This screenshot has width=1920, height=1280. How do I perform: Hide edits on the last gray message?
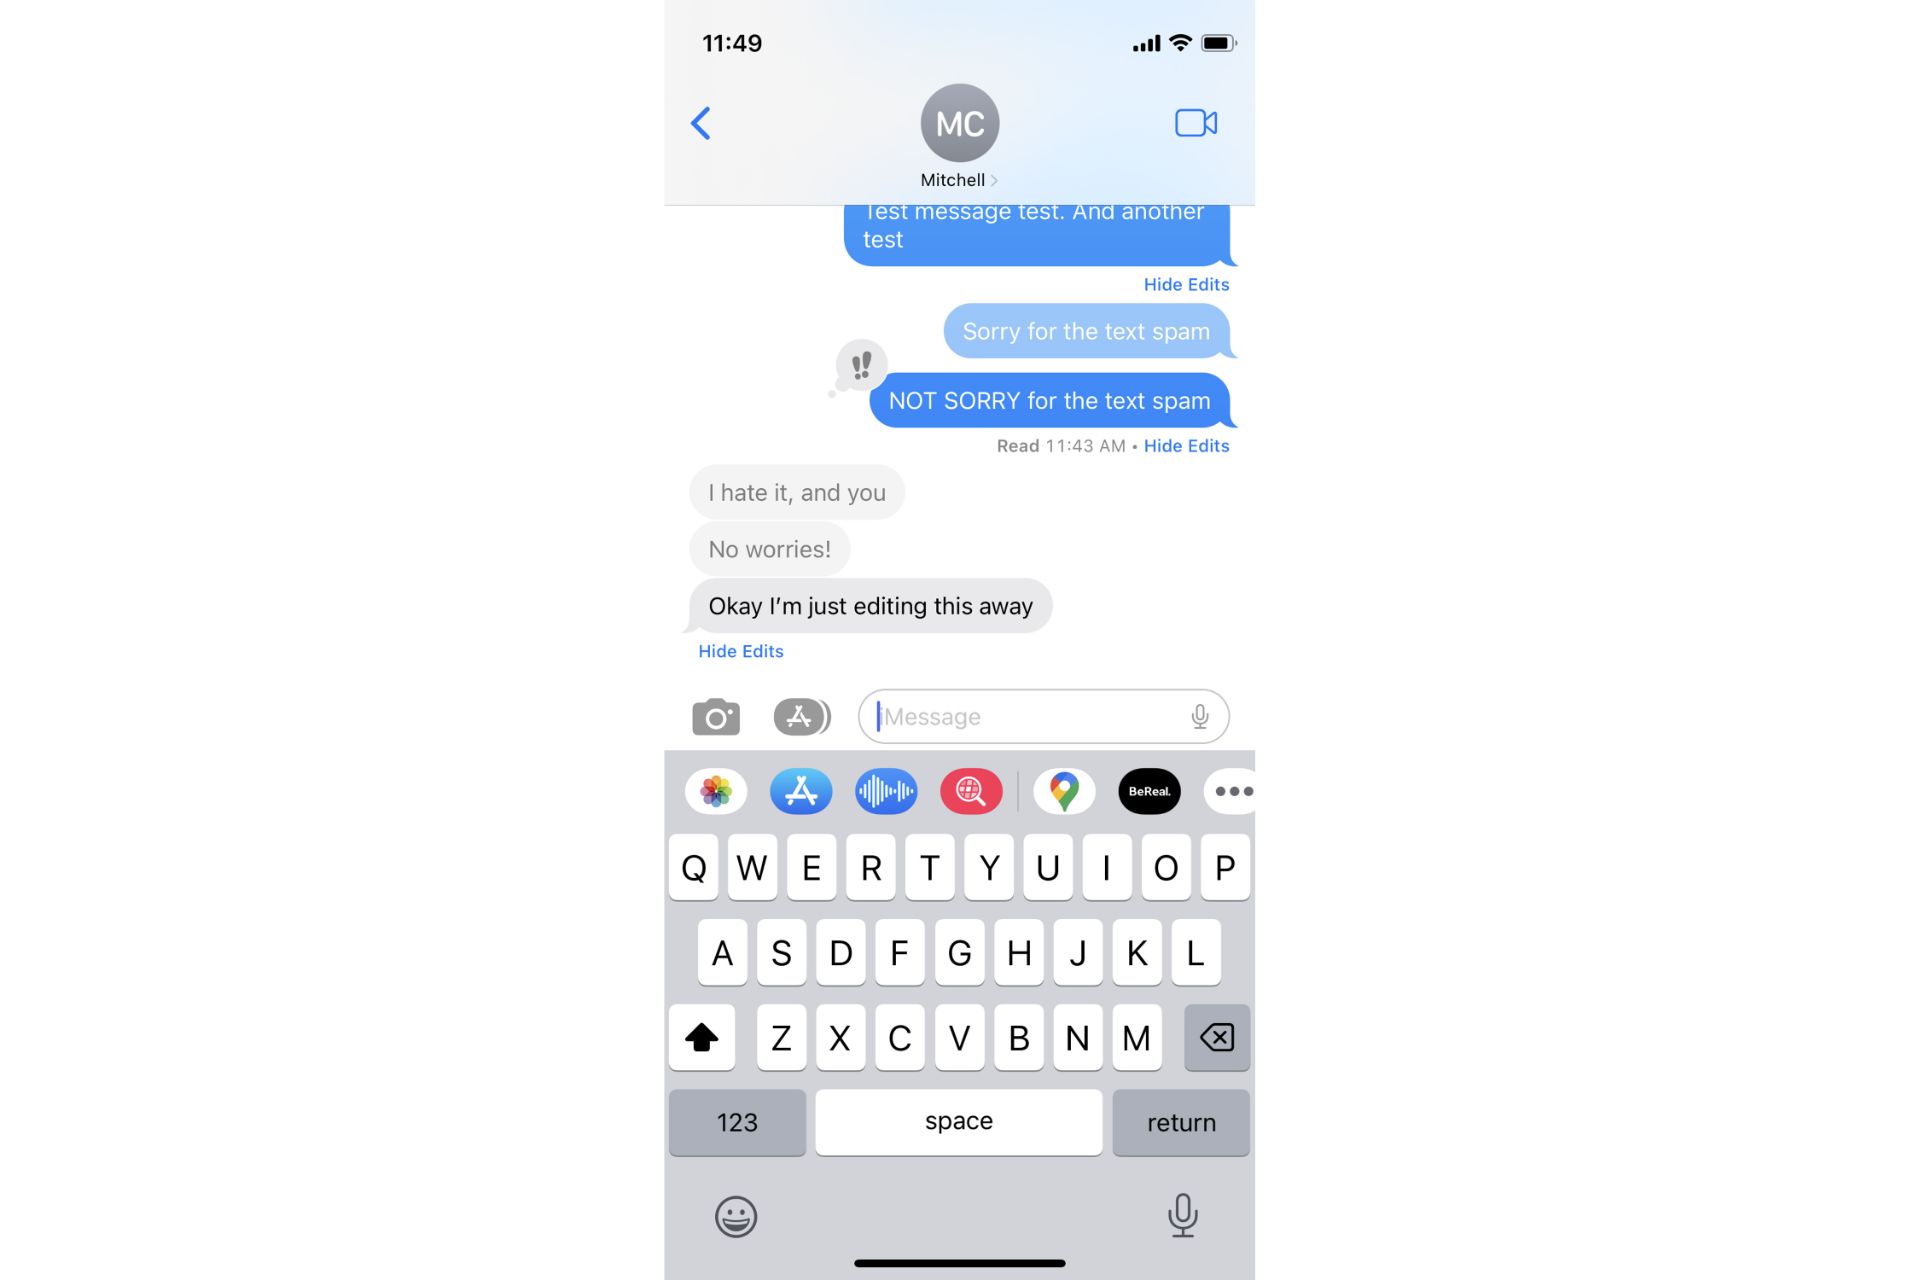click(740, 651)
